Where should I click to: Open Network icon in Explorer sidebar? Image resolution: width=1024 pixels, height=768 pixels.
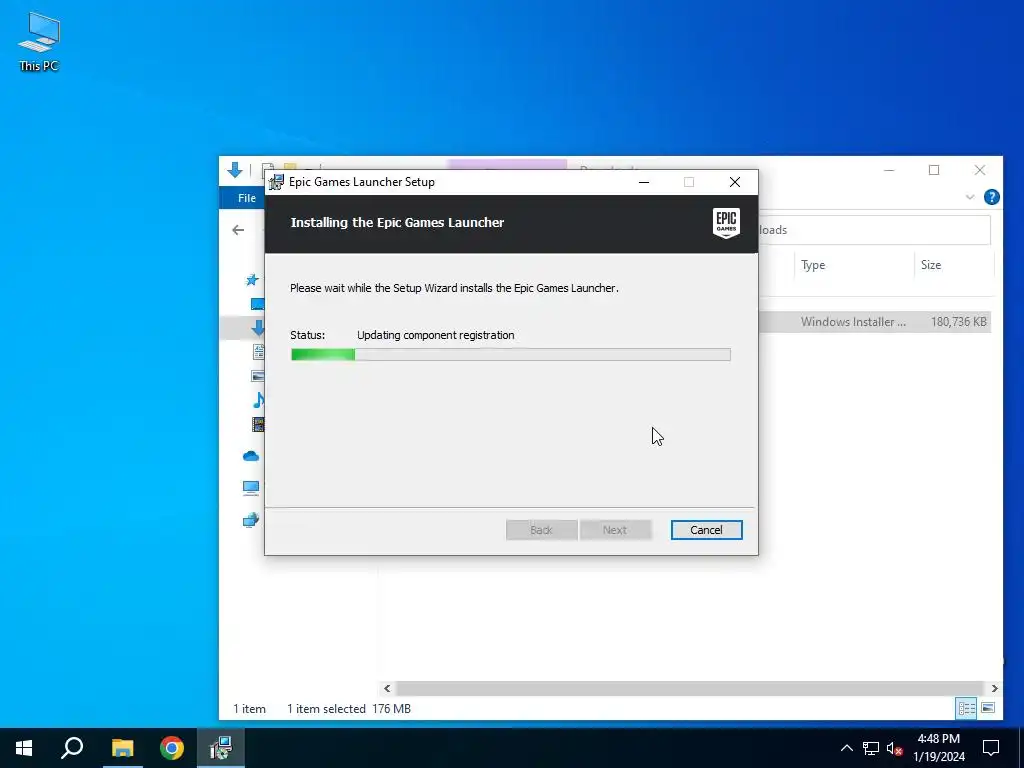pyautogui.click(x=251, y=520)
